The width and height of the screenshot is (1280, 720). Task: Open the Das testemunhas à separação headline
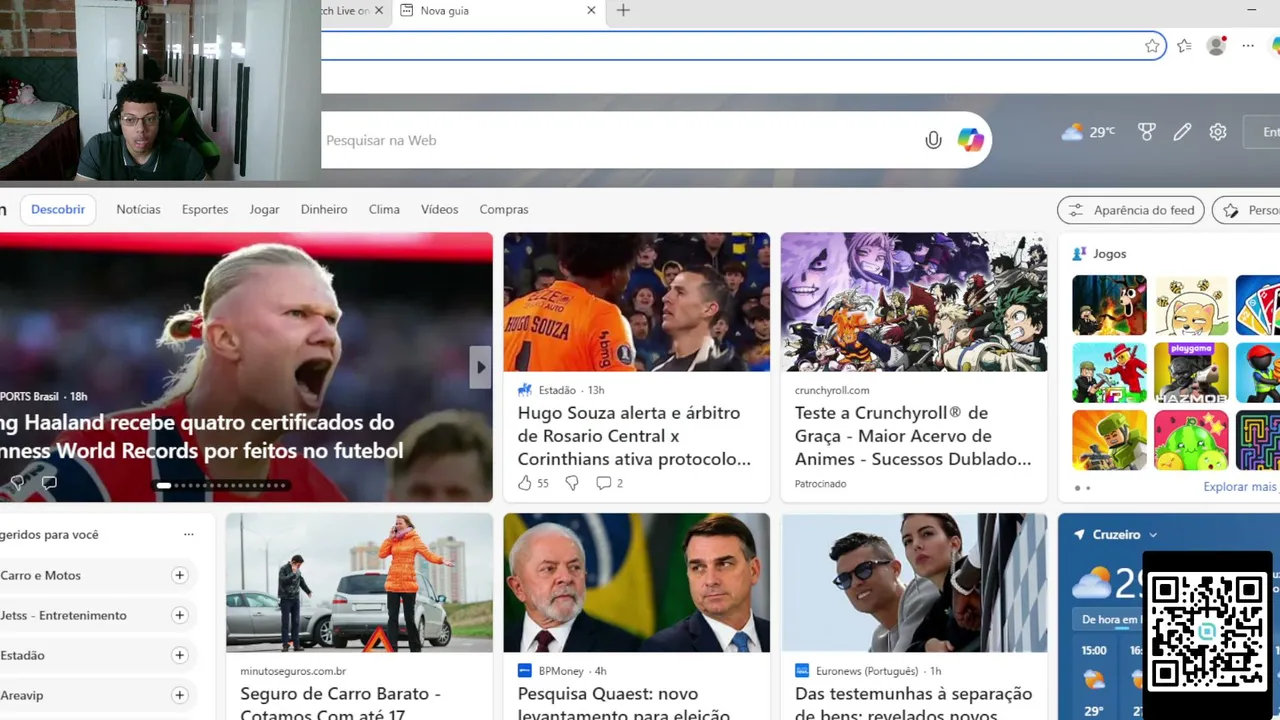[913, 703]
